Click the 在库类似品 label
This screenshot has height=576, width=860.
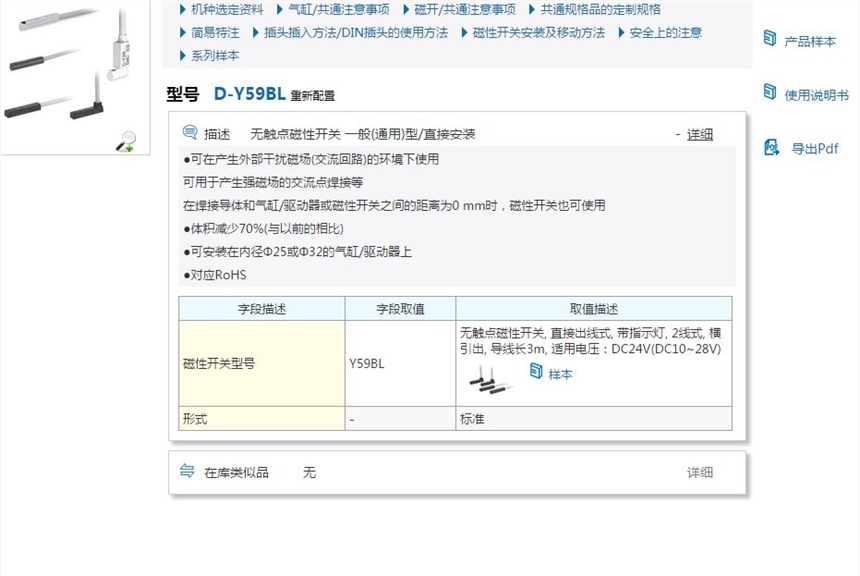pyautogui.click(x=236, y=472)
